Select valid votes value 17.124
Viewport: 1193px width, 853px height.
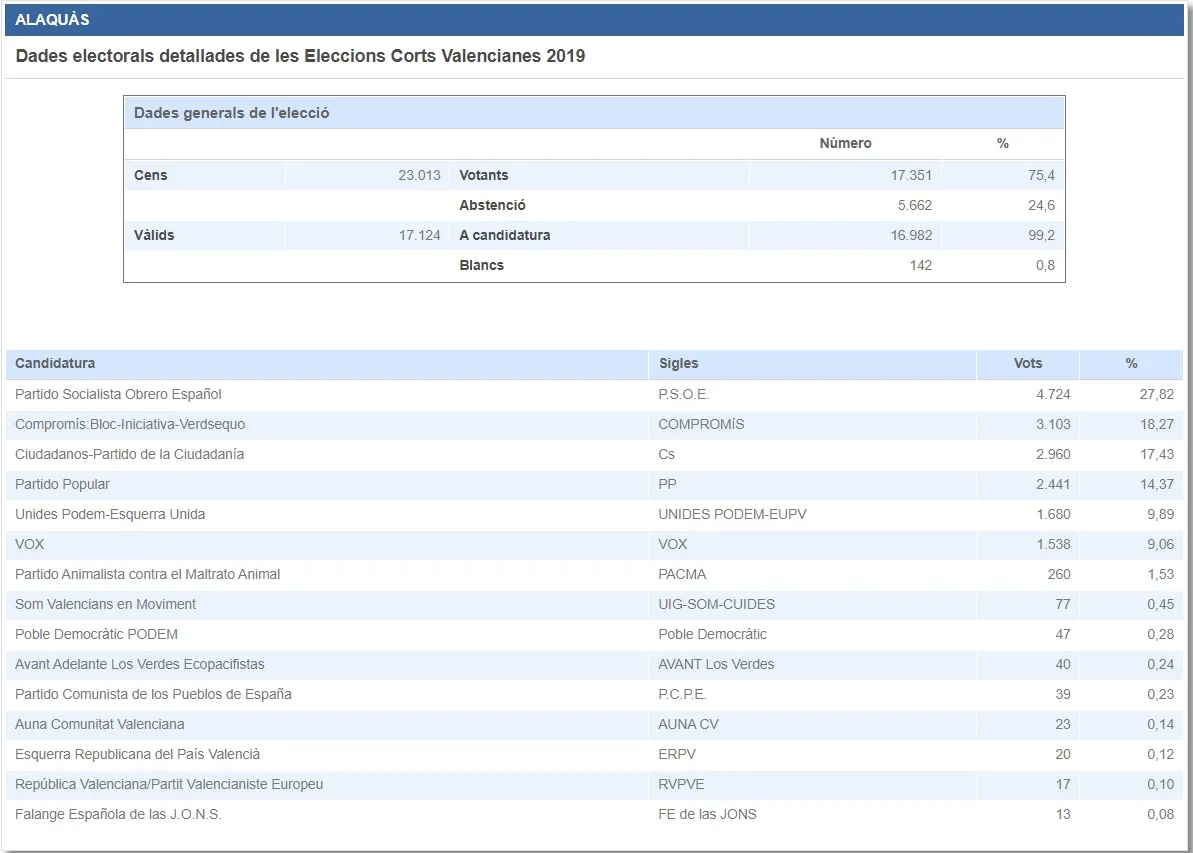point(419,235)
